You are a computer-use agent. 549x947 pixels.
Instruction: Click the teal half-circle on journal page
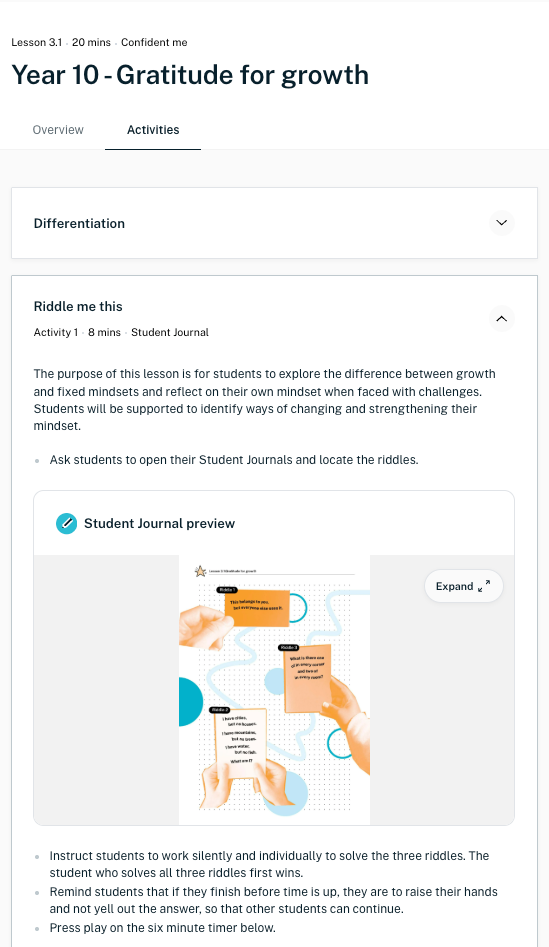tap(191, 702)
